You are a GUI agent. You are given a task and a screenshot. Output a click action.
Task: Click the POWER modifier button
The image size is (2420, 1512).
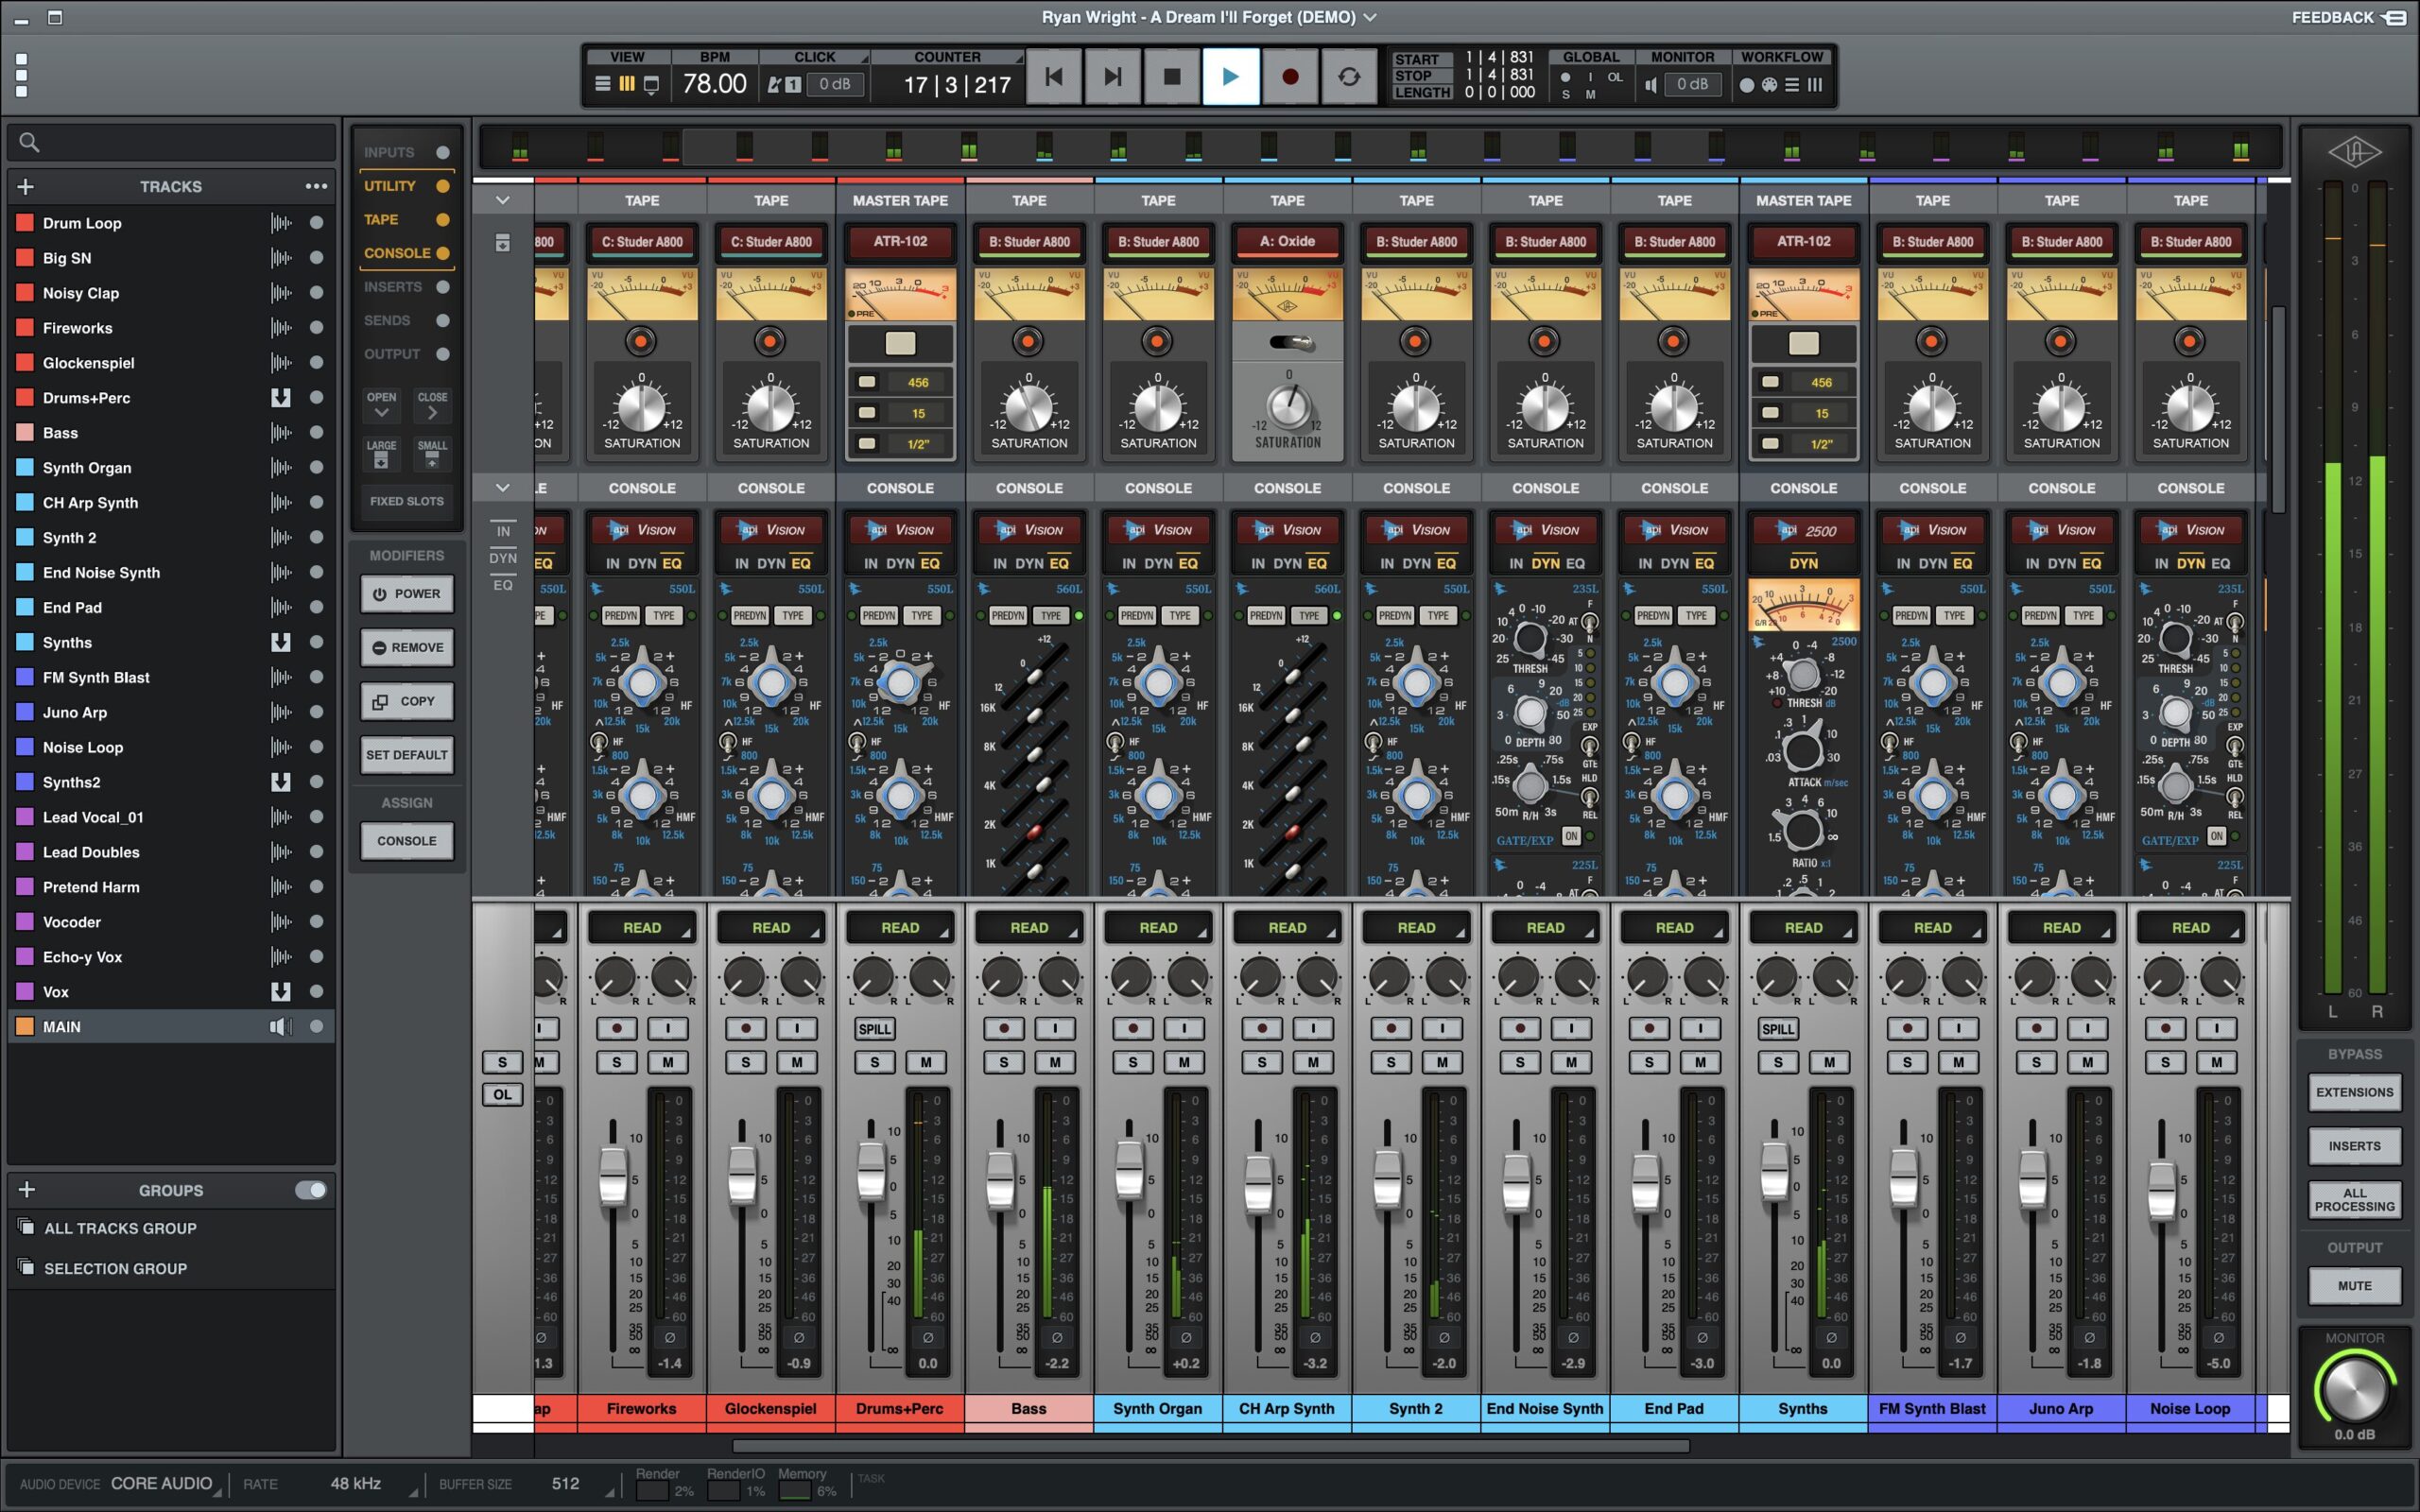[x=406, y=594]
